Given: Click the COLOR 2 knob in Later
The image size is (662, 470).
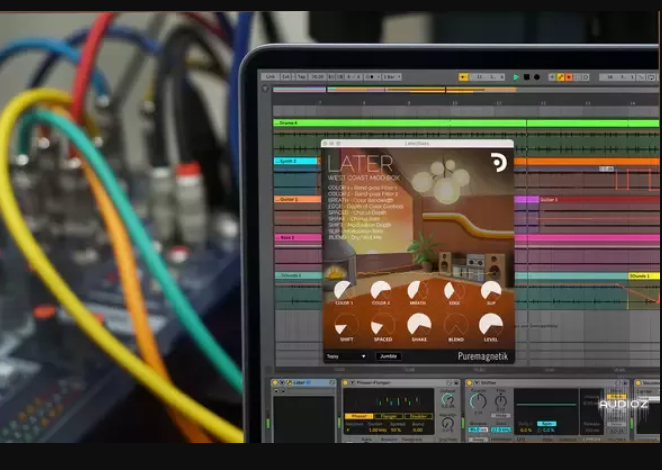Looking at the screenshot, I should (380, 290).
